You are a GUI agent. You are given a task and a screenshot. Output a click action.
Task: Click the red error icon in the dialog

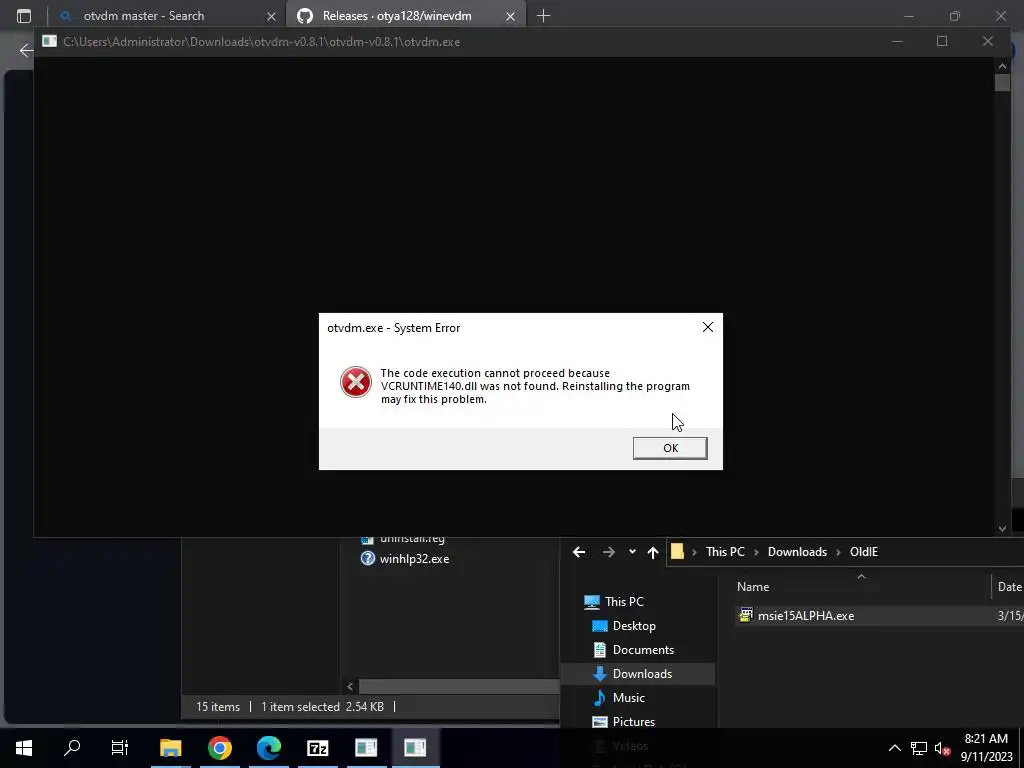click(x=356, y=383)
